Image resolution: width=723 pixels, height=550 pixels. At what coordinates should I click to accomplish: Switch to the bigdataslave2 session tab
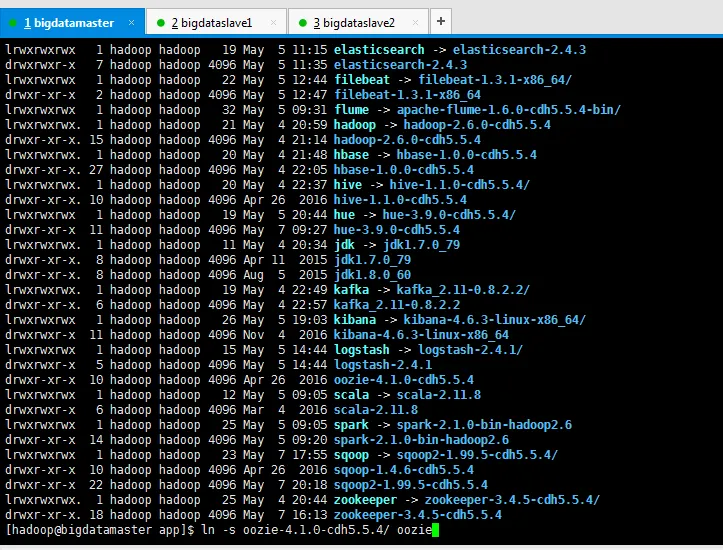[358, 23]
